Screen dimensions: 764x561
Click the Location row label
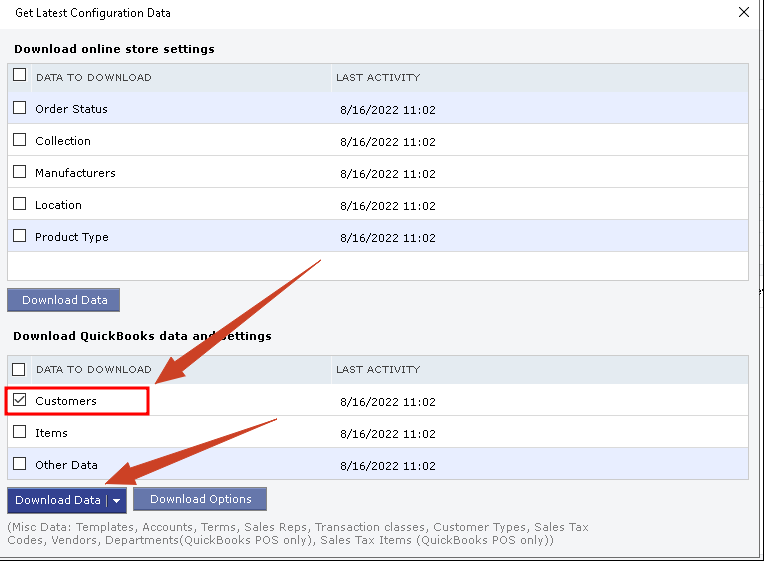[58, 205]
